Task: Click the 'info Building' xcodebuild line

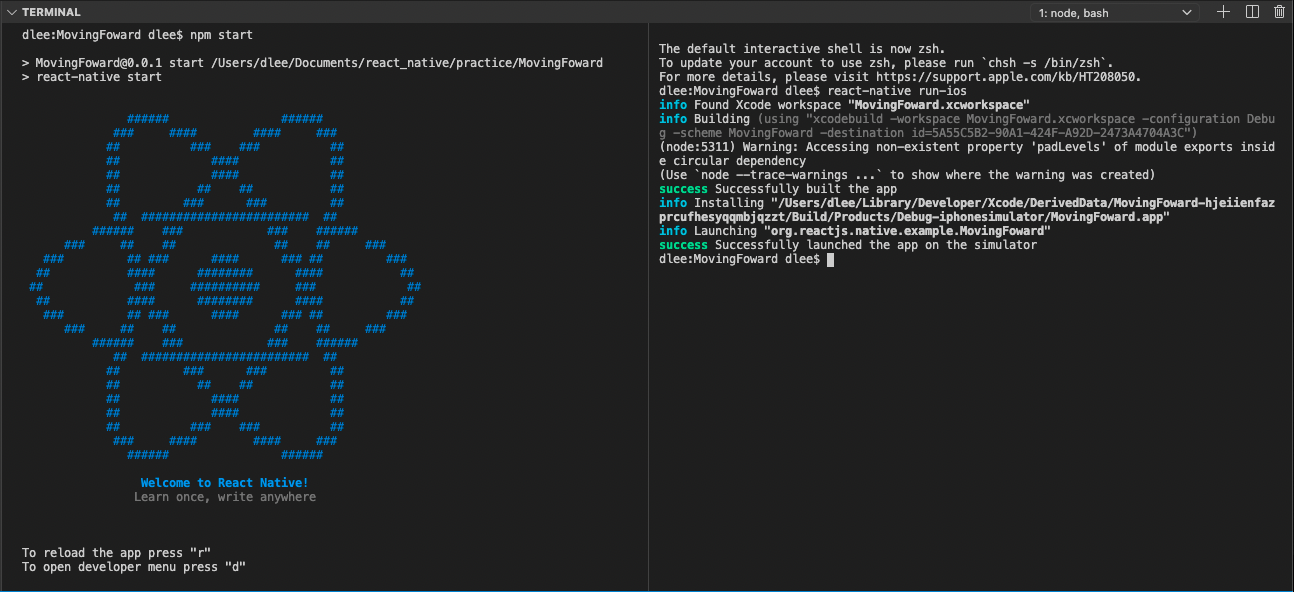Action: tap(967, 126)
